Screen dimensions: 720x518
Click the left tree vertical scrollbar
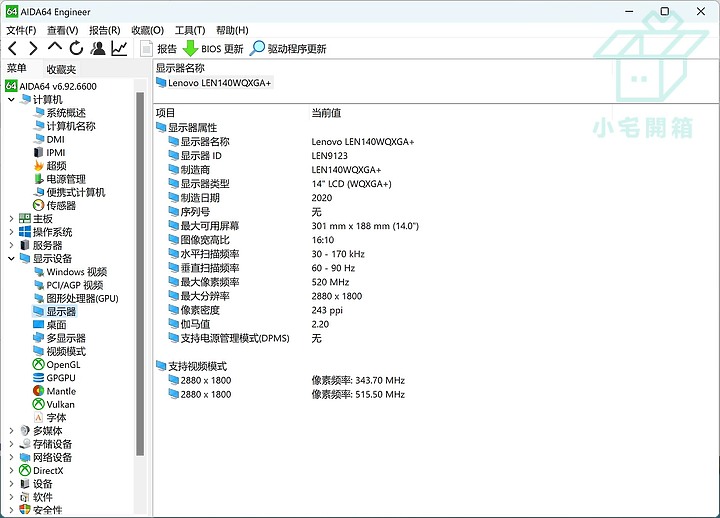(140, 274)
